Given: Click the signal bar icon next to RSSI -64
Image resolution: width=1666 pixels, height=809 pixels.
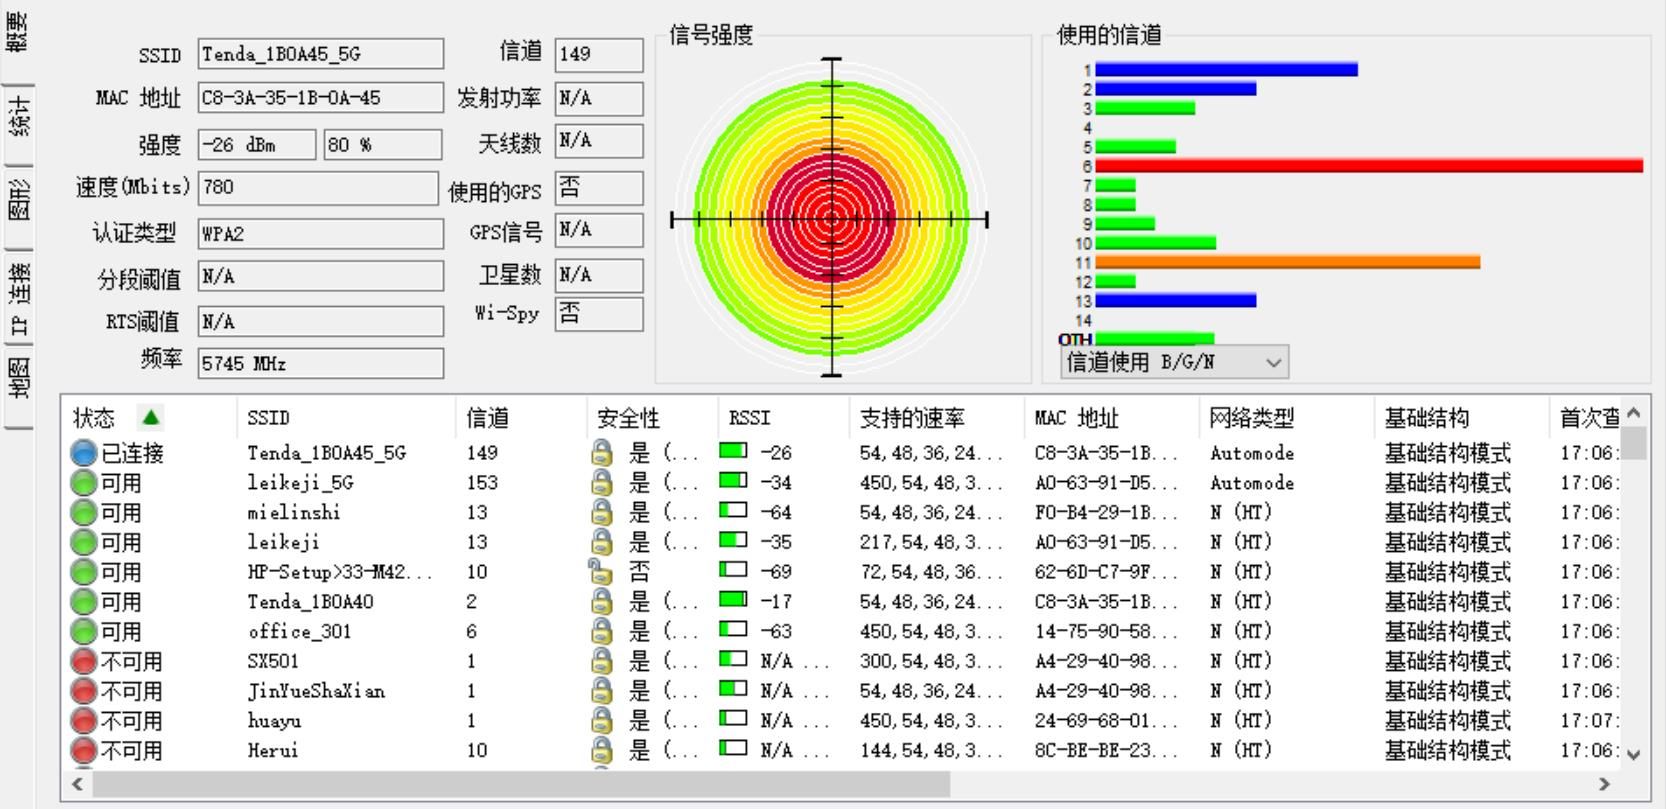Looking at the screenshot, I should point(733,511).
